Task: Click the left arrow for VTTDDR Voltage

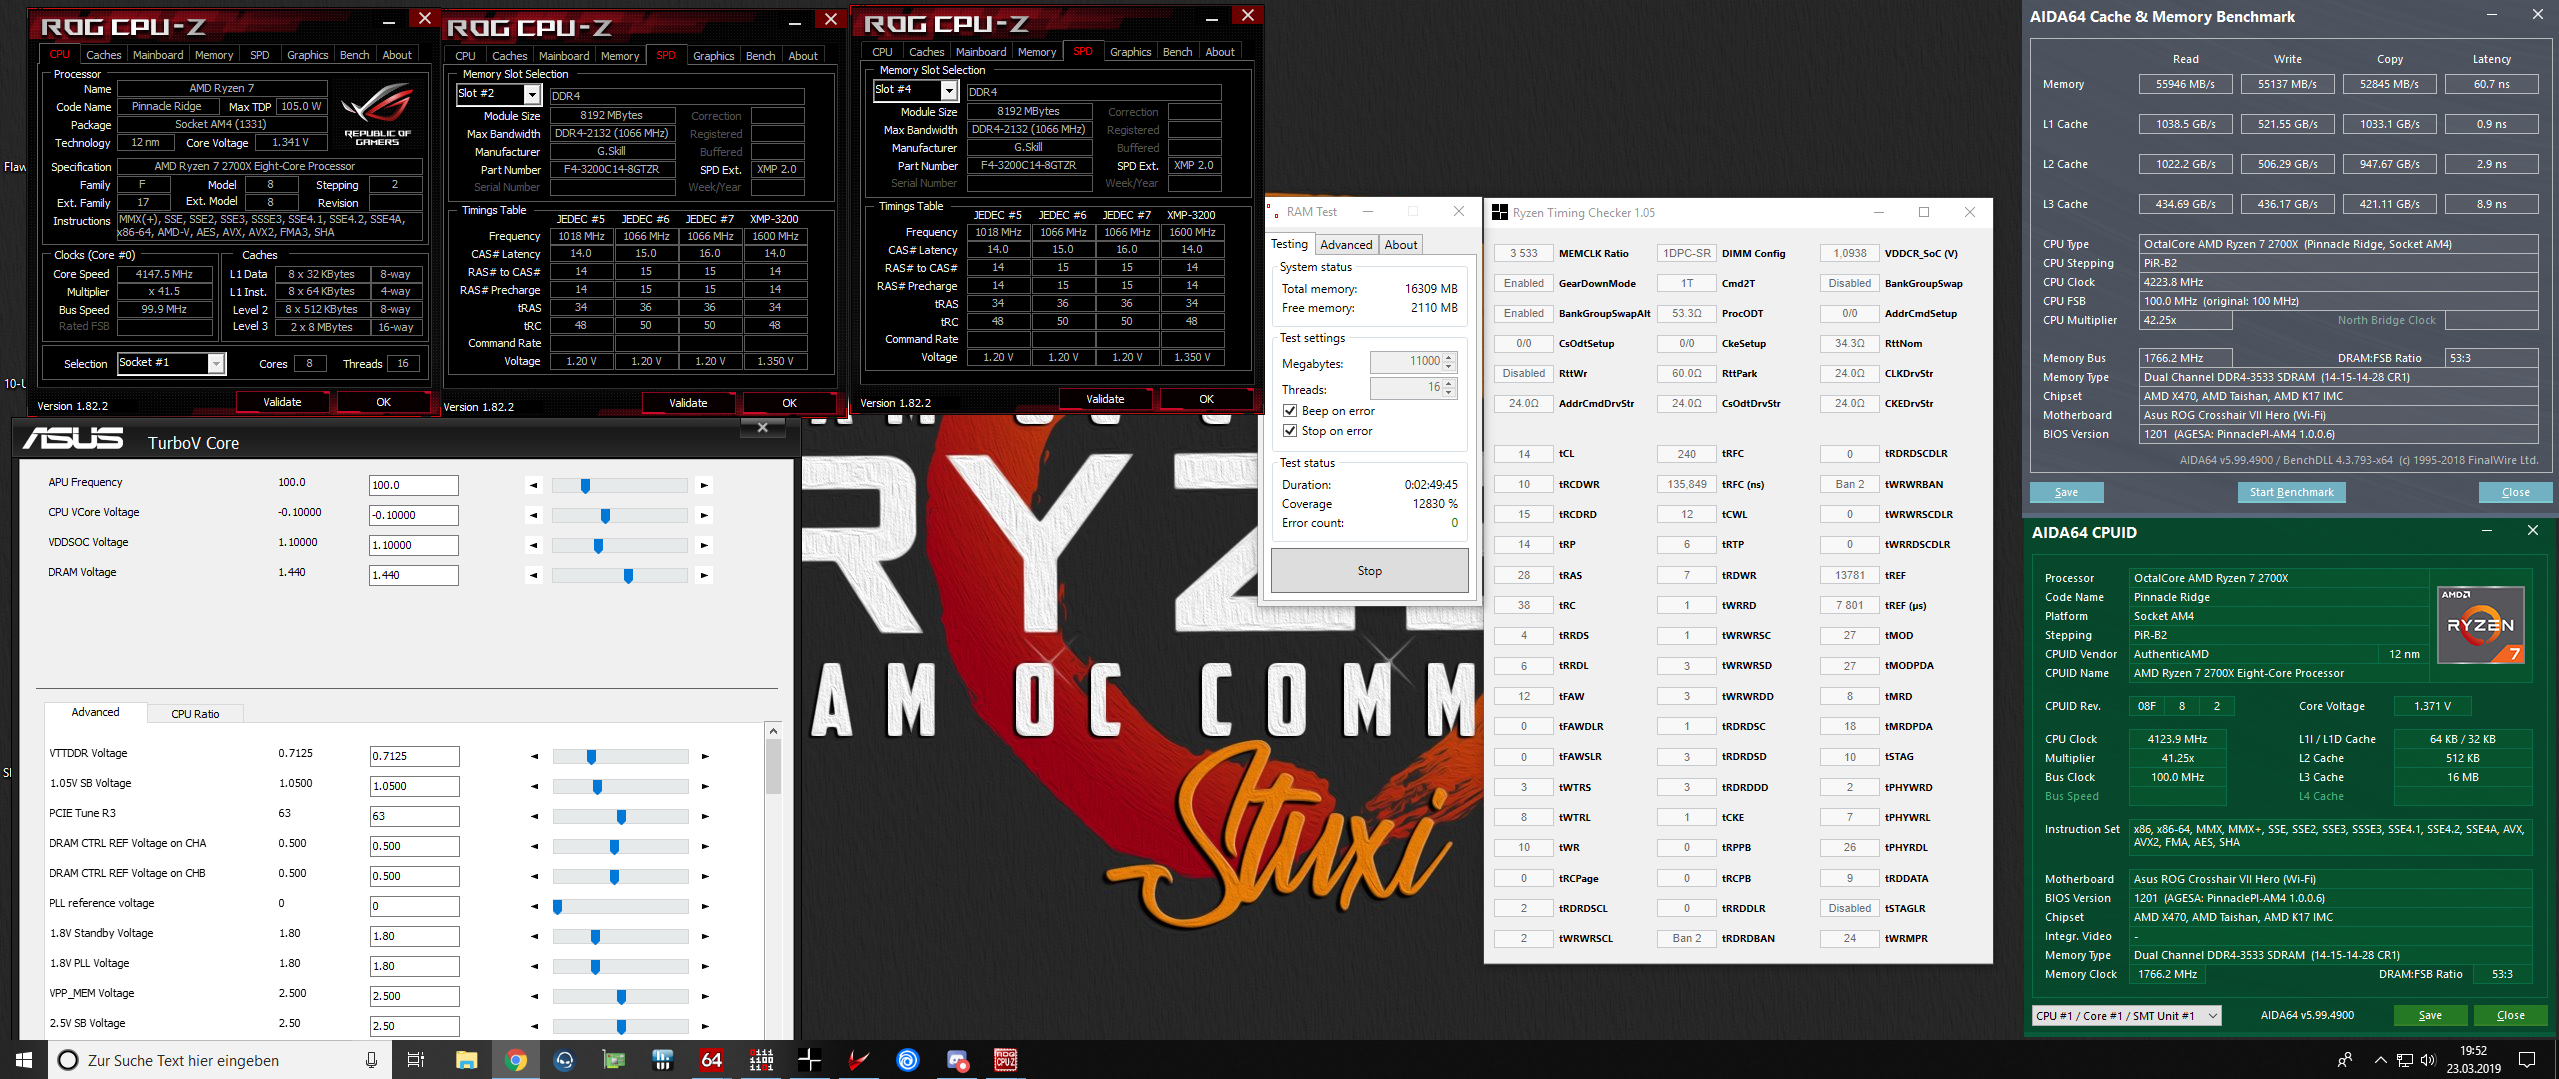Action: (534, 756)
